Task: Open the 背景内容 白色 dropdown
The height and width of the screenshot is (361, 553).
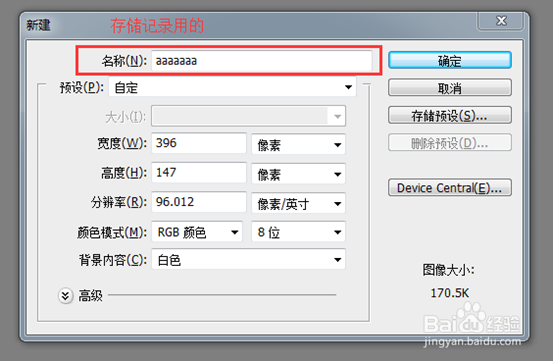Action: pos(248,259)
